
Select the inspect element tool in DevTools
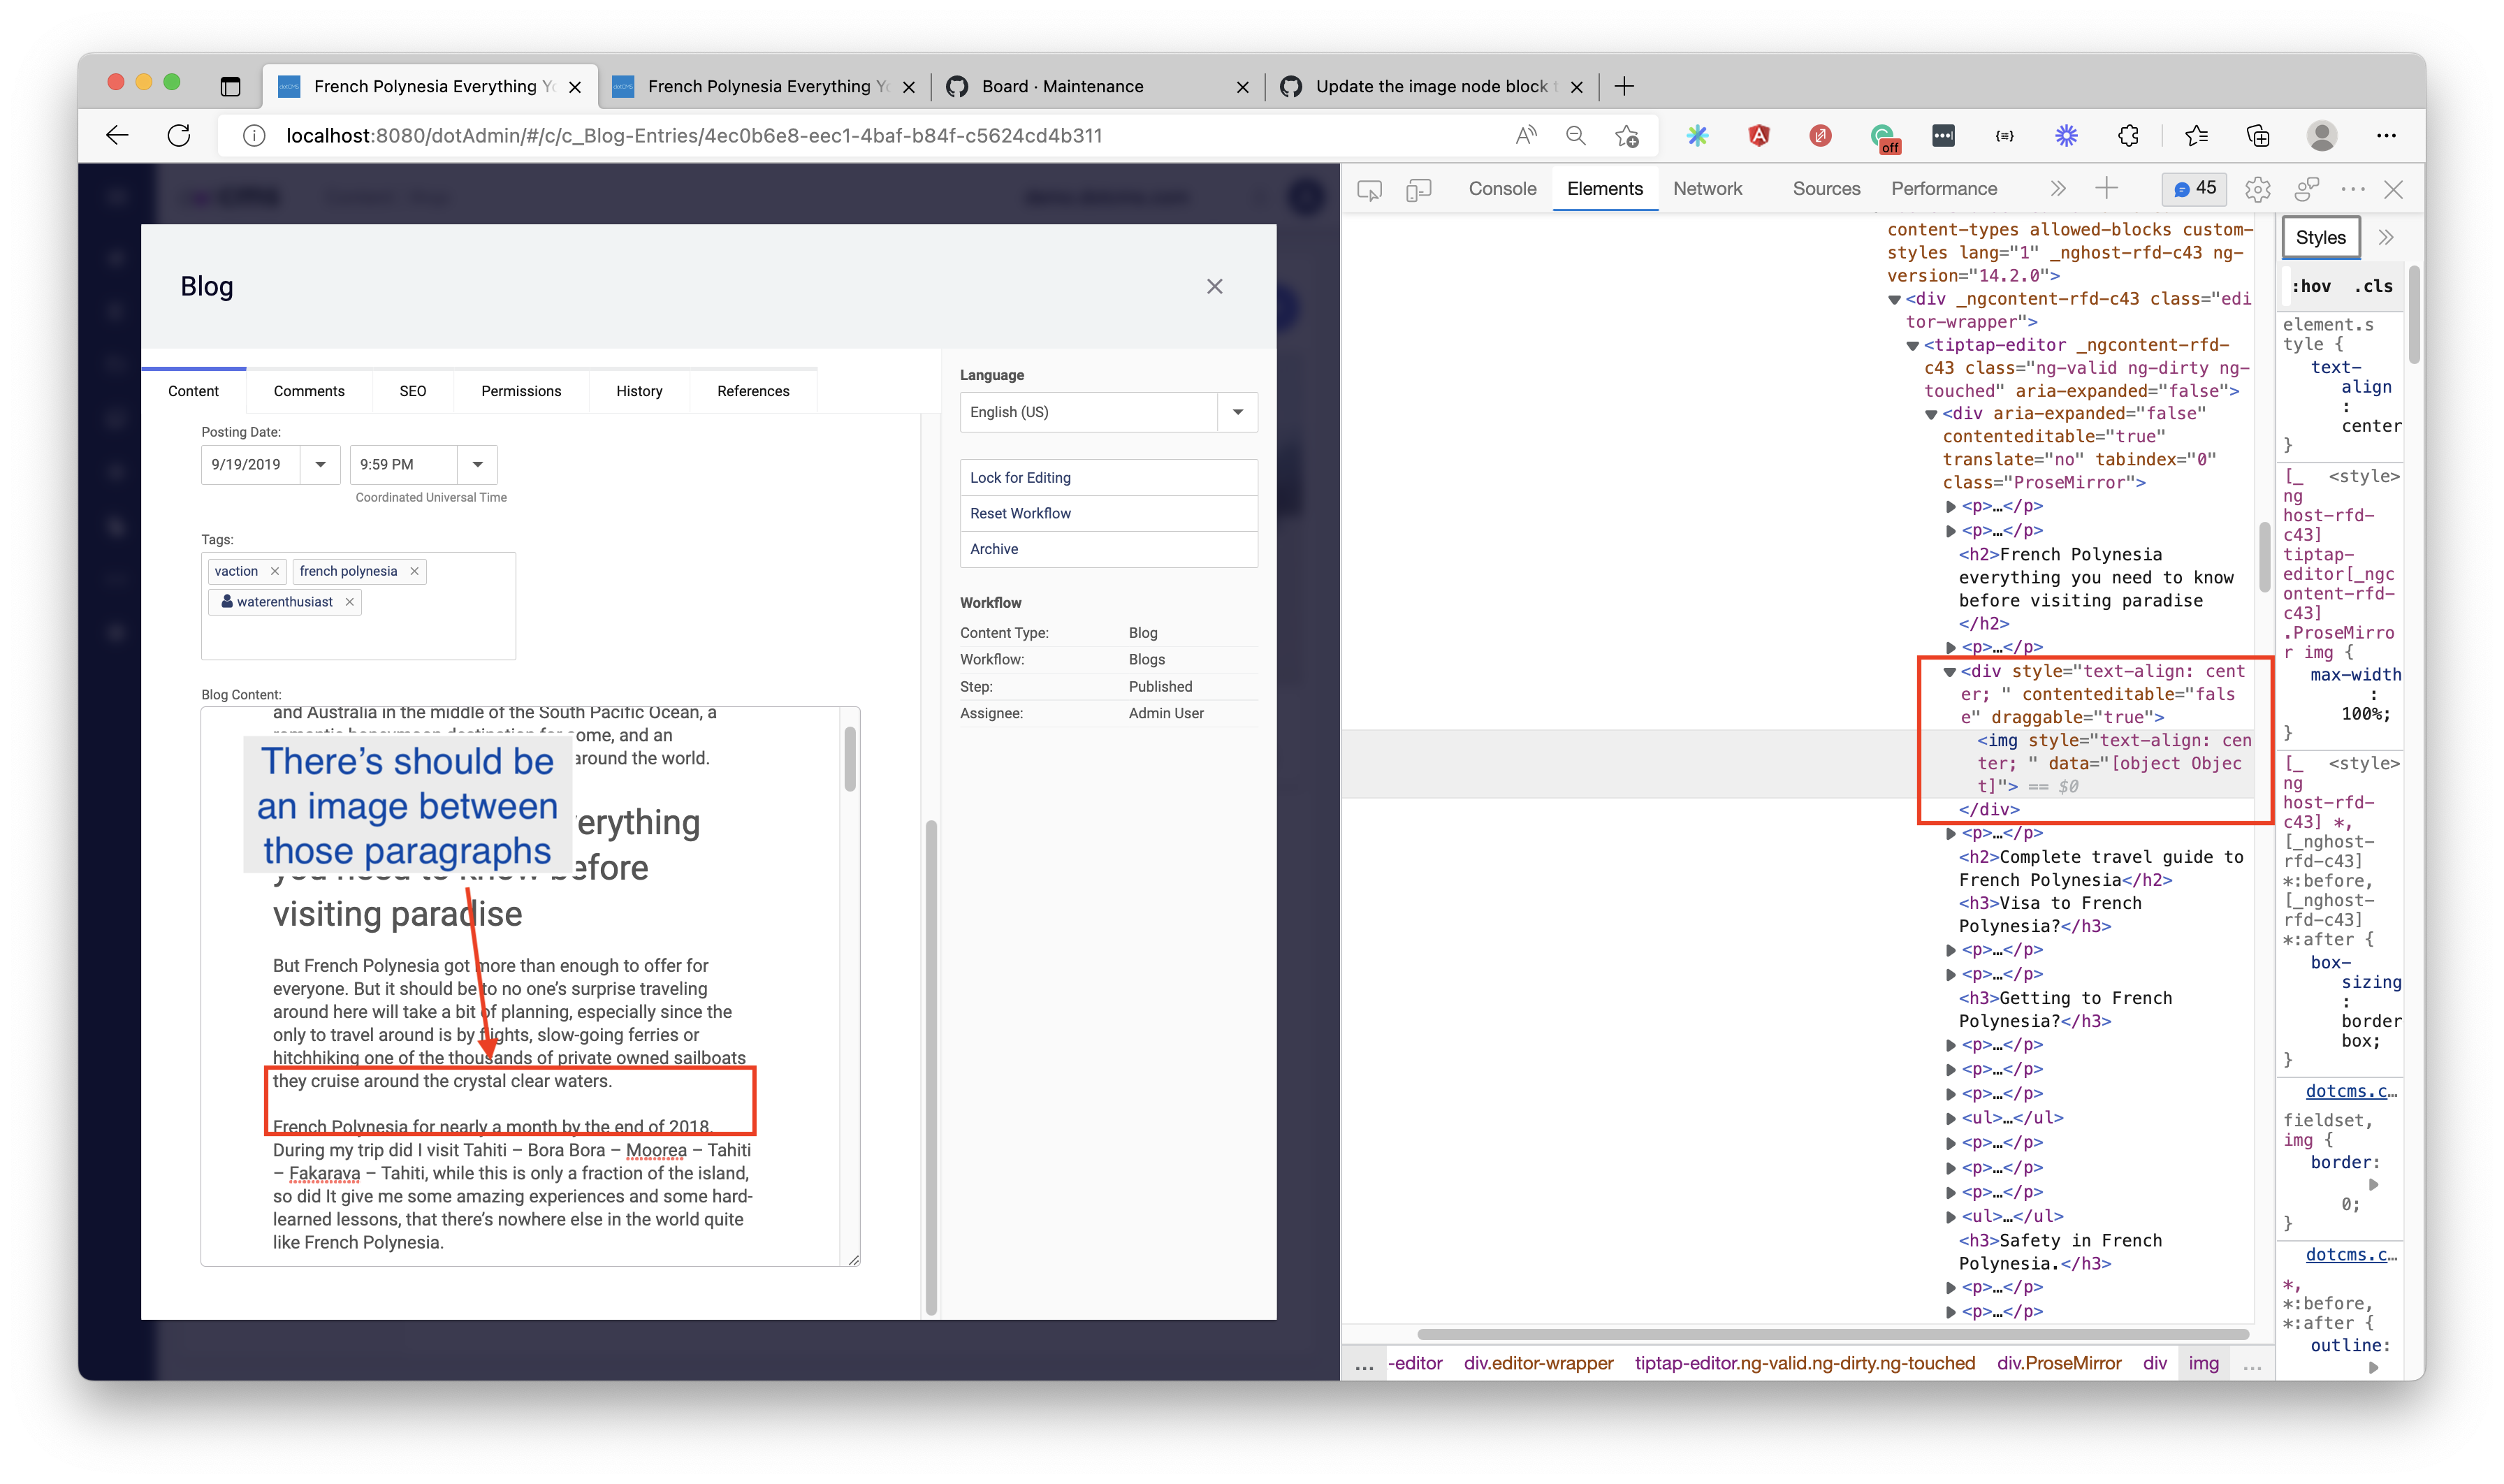click(1370, 189)
